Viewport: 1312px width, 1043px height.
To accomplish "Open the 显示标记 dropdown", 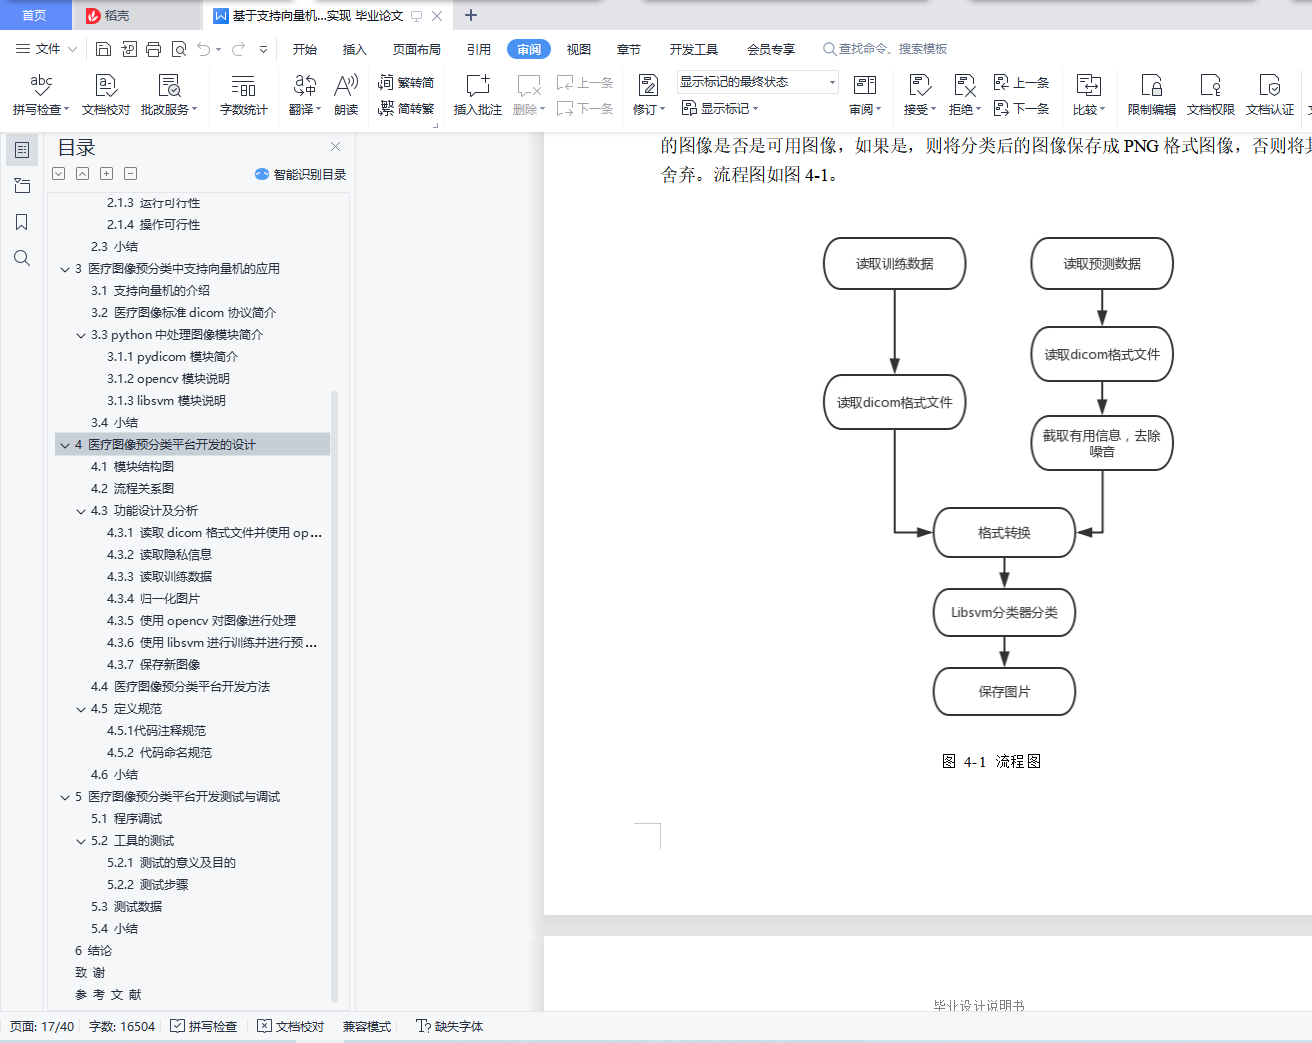I will point(720,108).
